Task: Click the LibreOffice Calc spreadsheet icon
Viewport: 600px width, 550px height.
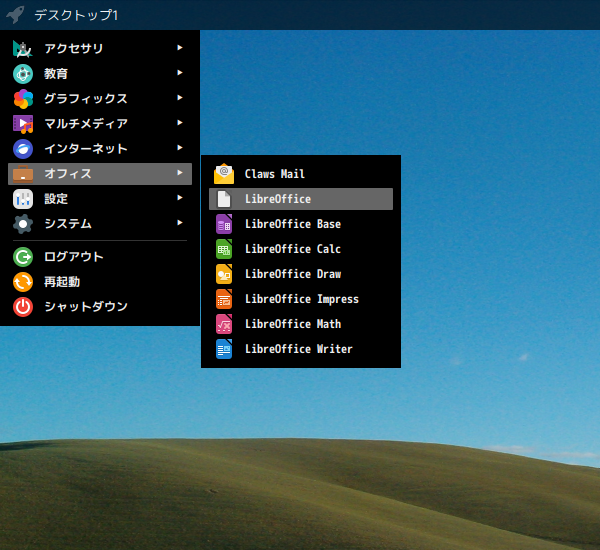Action: 224,249
